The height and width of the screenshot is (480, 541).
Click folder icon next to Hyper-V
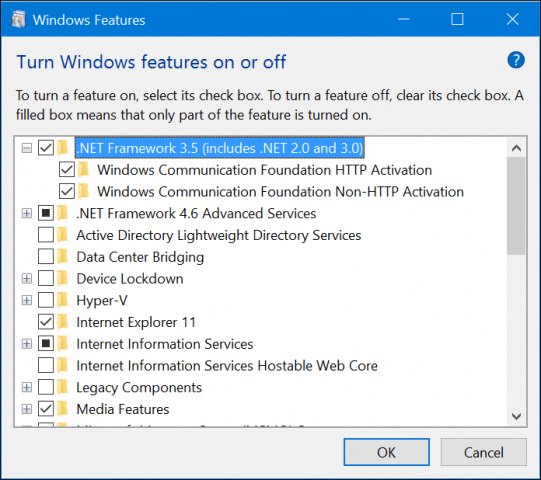click(x=62, y=300)
